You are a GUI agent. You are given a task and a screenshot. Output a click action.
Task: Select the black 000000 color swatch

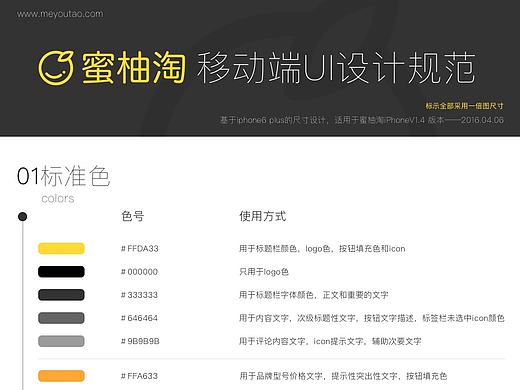point(61,272)
